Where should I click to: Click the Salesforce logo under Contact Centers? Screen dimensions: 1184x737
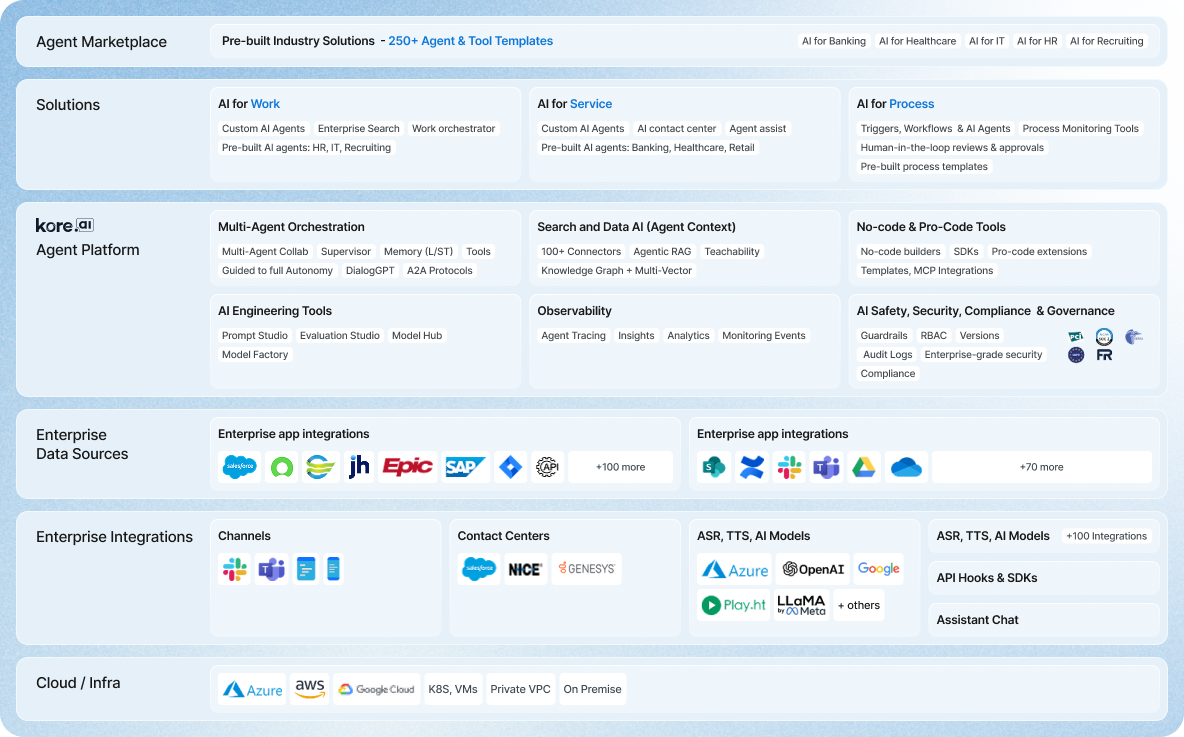pos(479,569)
